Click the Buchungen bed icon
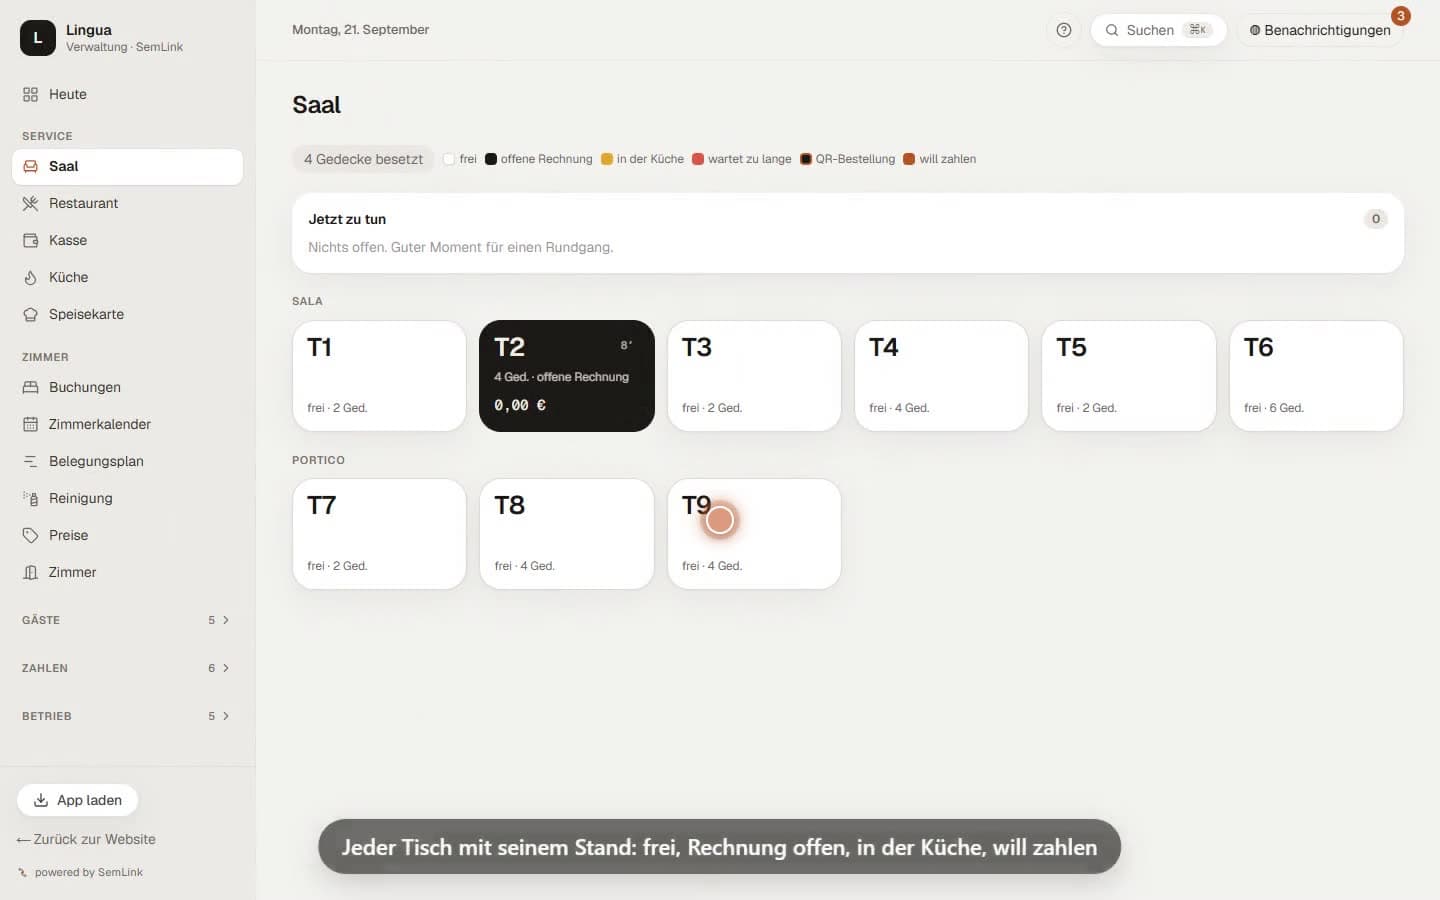The width and height of the screenshot is (1440, 900). pyautogui.click(x=30, y=387)
